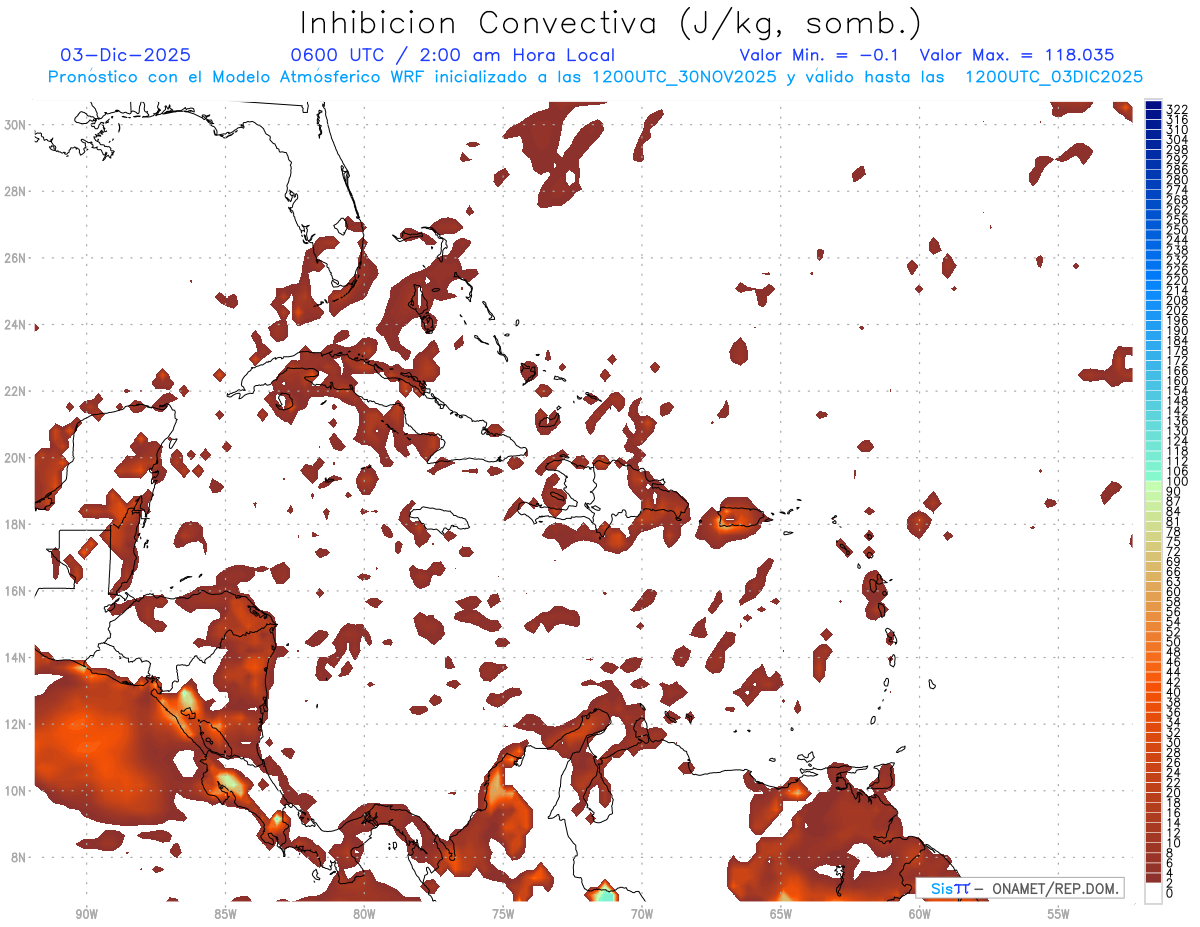Click the 70W longitude axis label

coord(642,914)
